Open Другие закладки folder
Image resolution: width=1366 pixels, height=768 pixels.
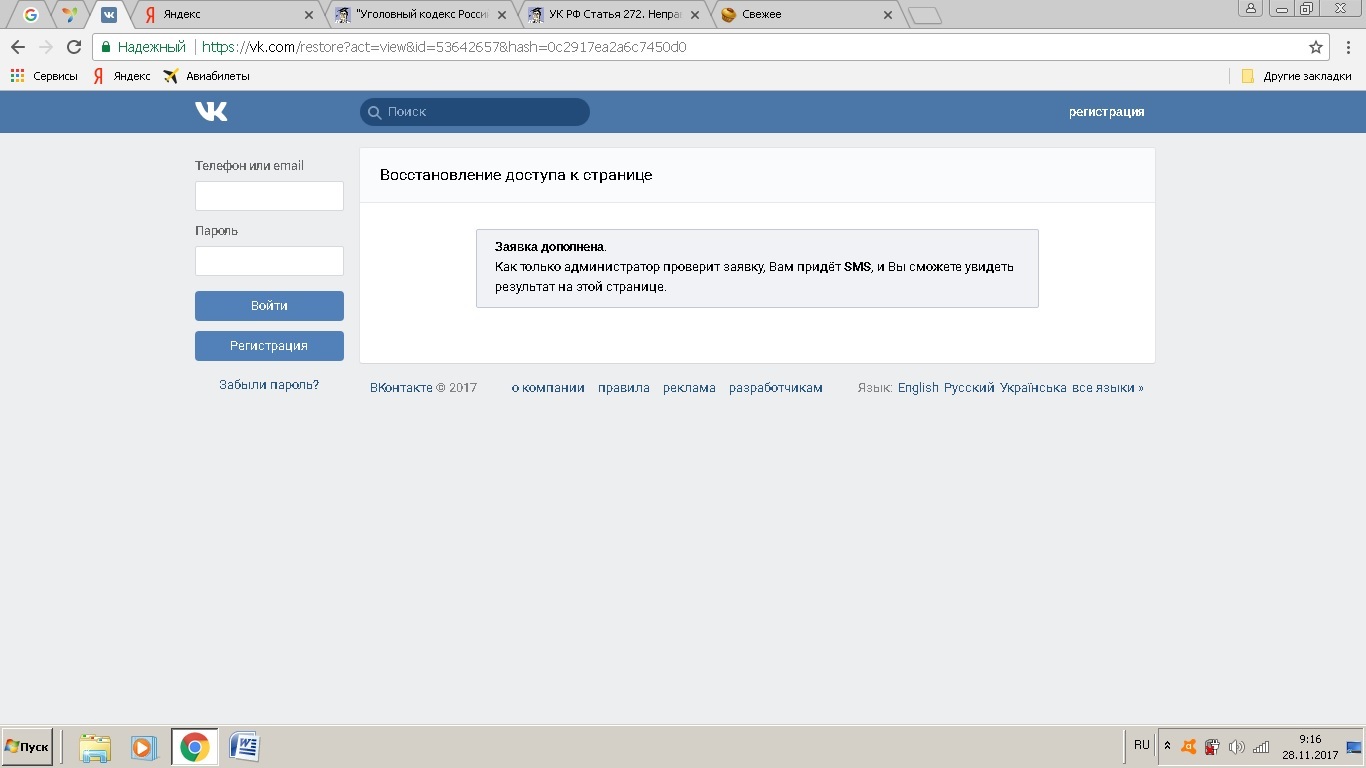(1296, 76)
